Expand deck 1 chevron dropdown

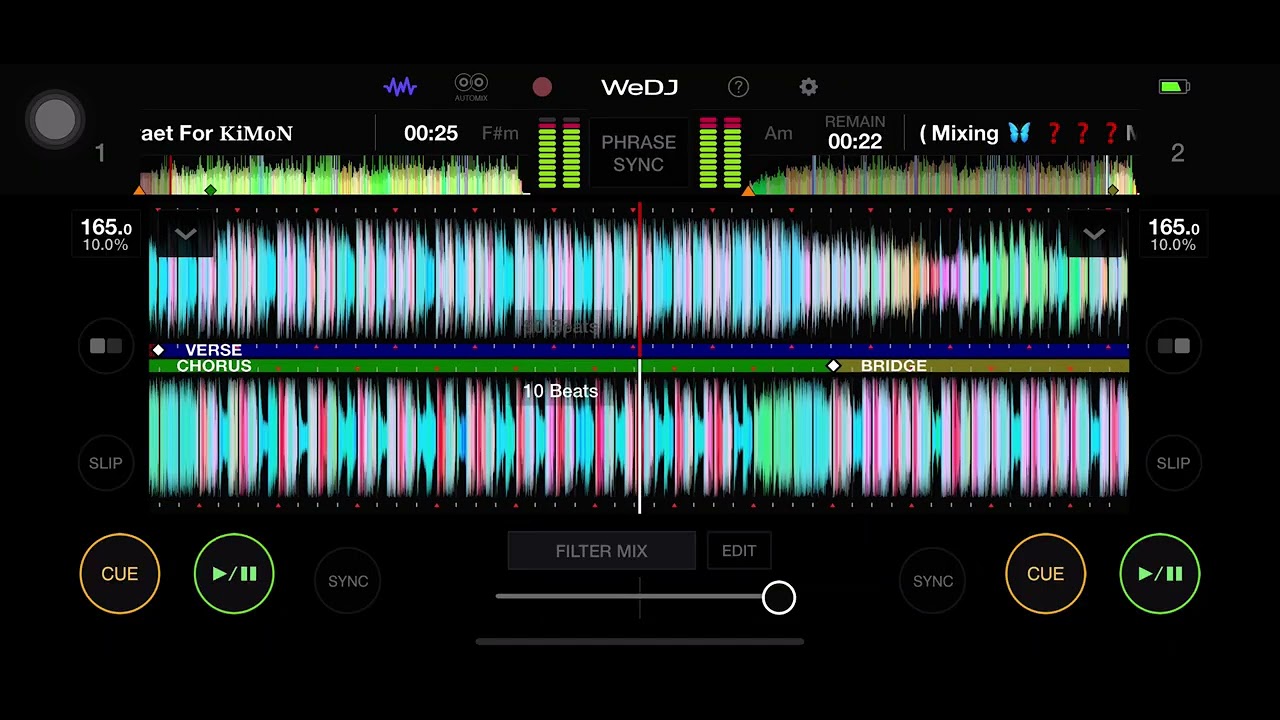click(185, 235)
